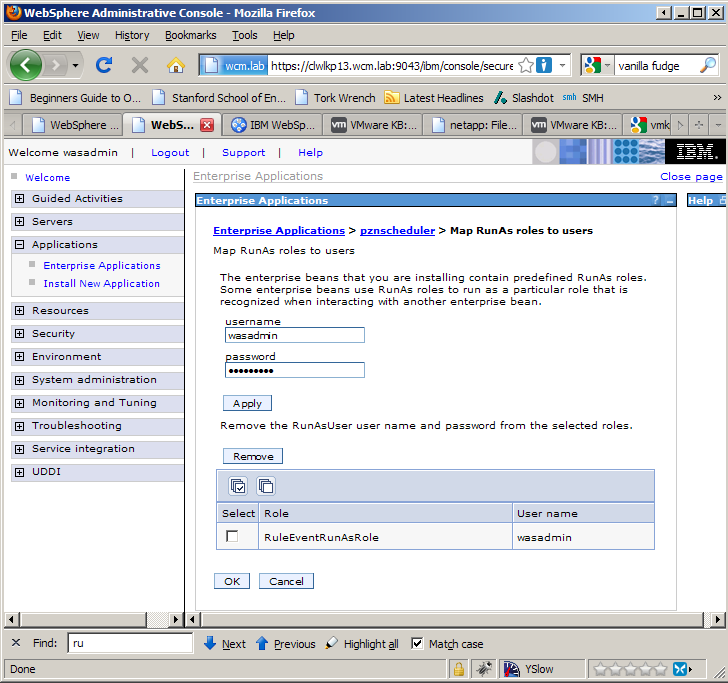Open the Edit menu
Image resolution: width=728 pixels, height=683 pixels.
(x=52, y=35)
